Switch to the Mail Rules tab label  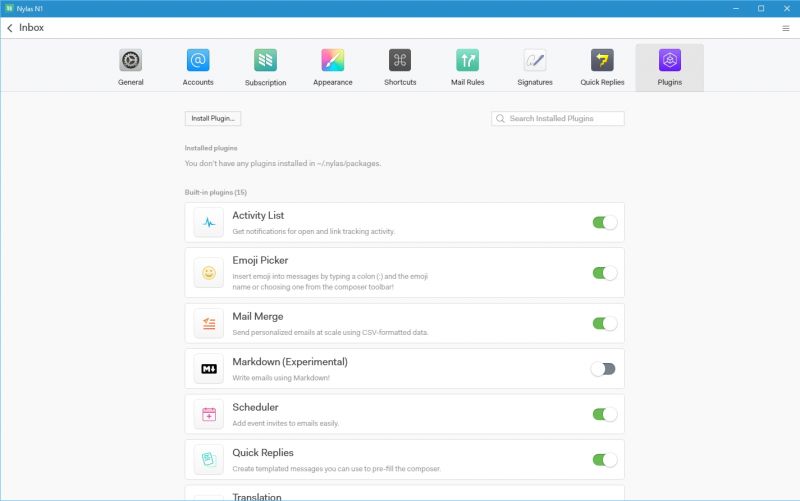point(467,82)
